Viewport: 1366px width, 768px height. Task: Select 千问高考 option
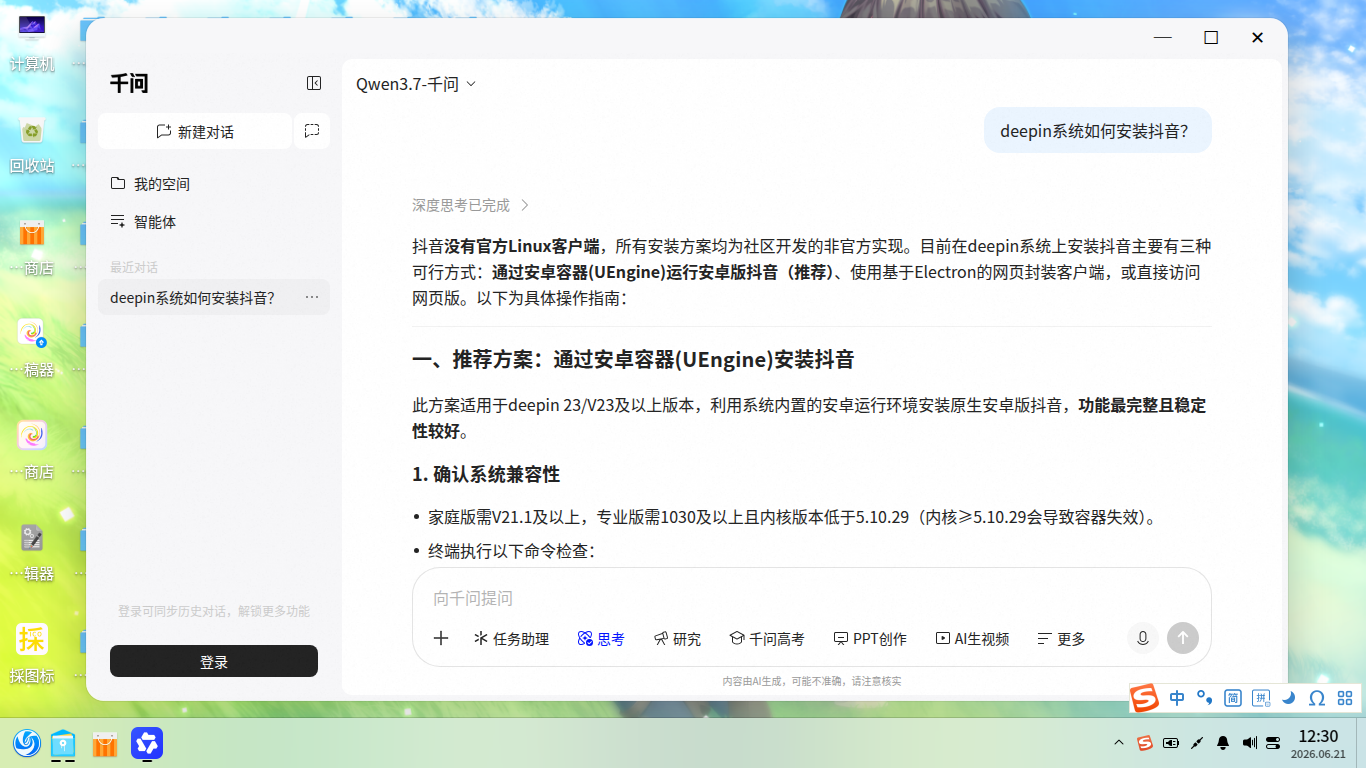[x=766, y=638]
